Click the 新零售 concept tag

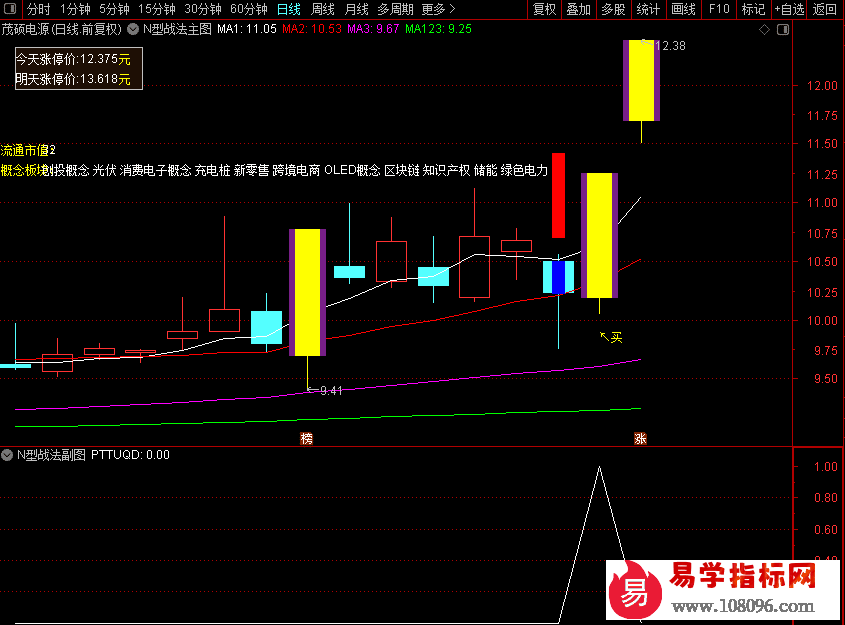pyautogui.click(x=251, y=170)
